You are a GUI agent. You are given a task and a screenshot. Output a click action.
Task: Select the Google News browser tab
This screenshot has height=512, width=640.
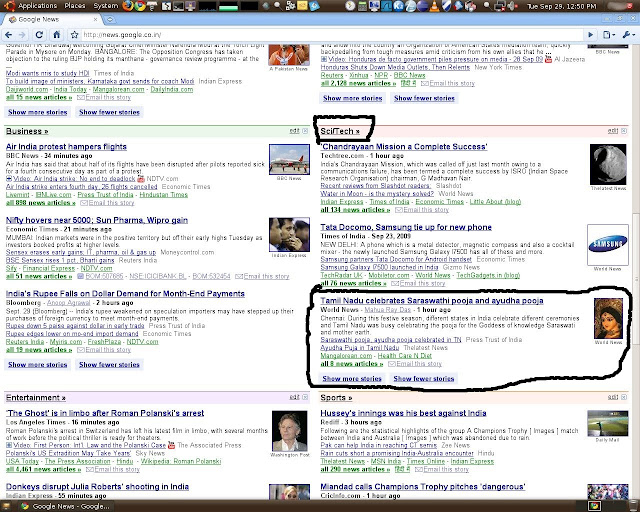51,19
